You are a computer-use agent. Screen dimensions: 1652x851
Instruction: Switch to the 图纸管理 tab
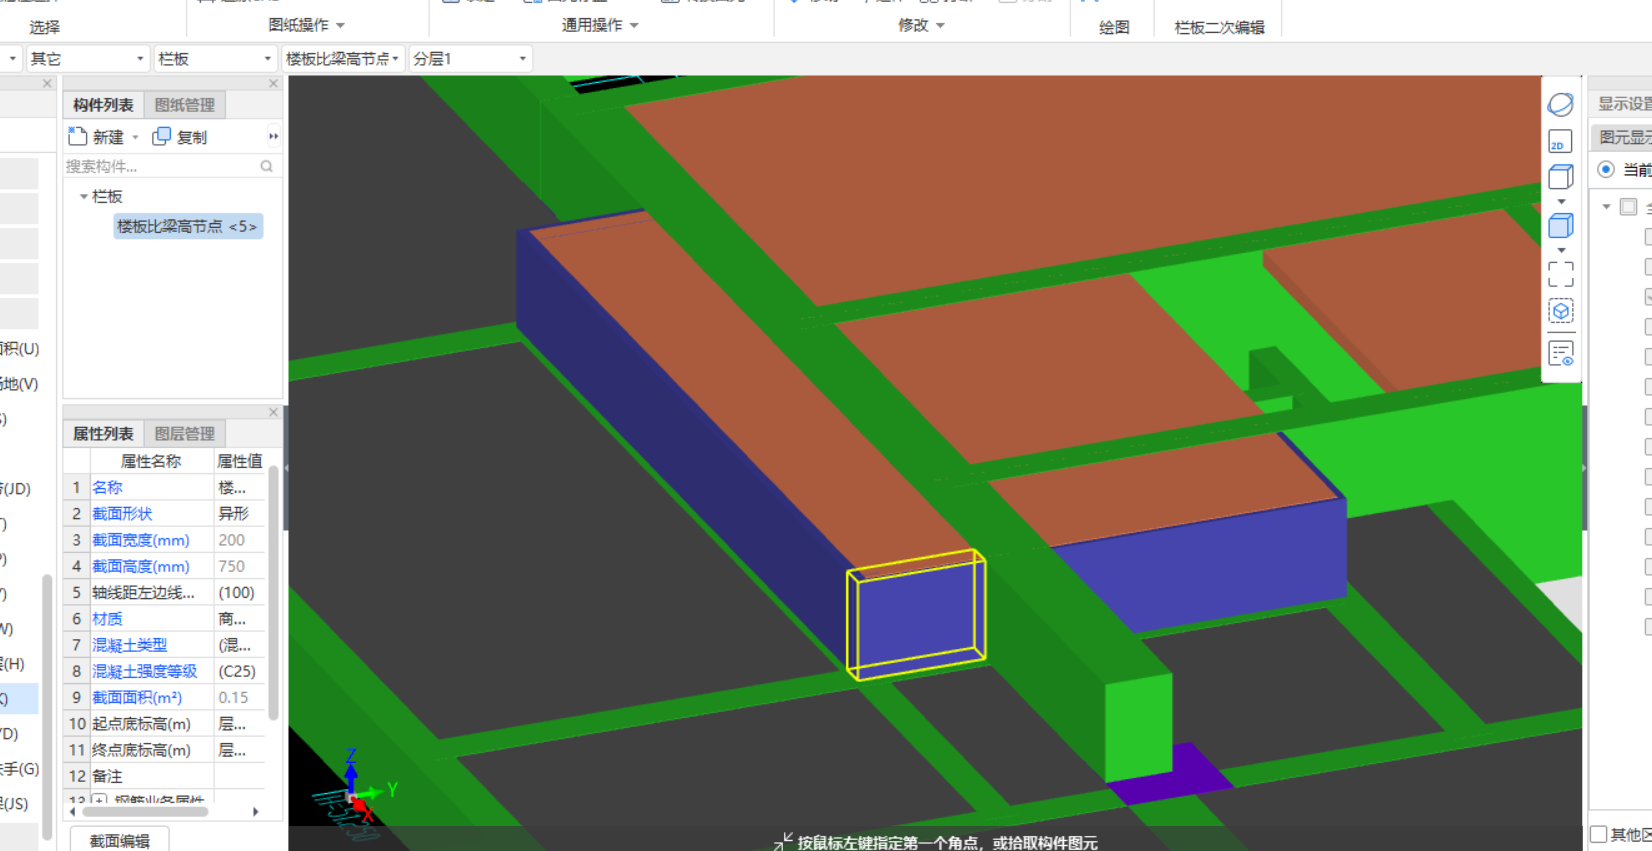coord(185,104)
